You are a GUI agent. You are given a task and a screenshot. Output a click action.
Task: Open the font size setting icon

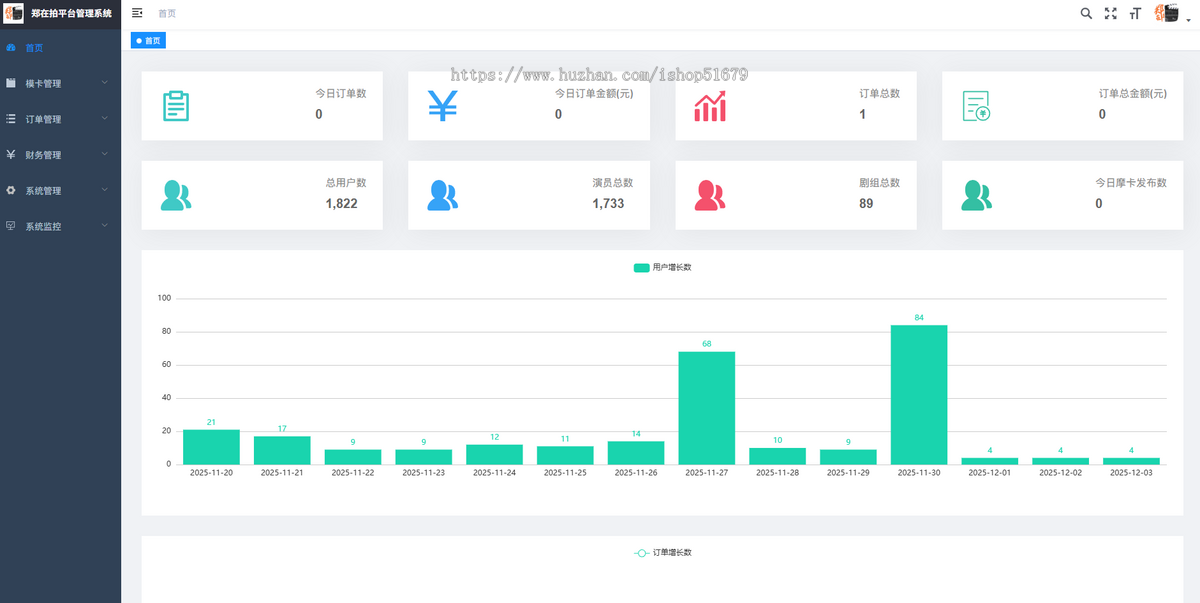[1135, 13]
